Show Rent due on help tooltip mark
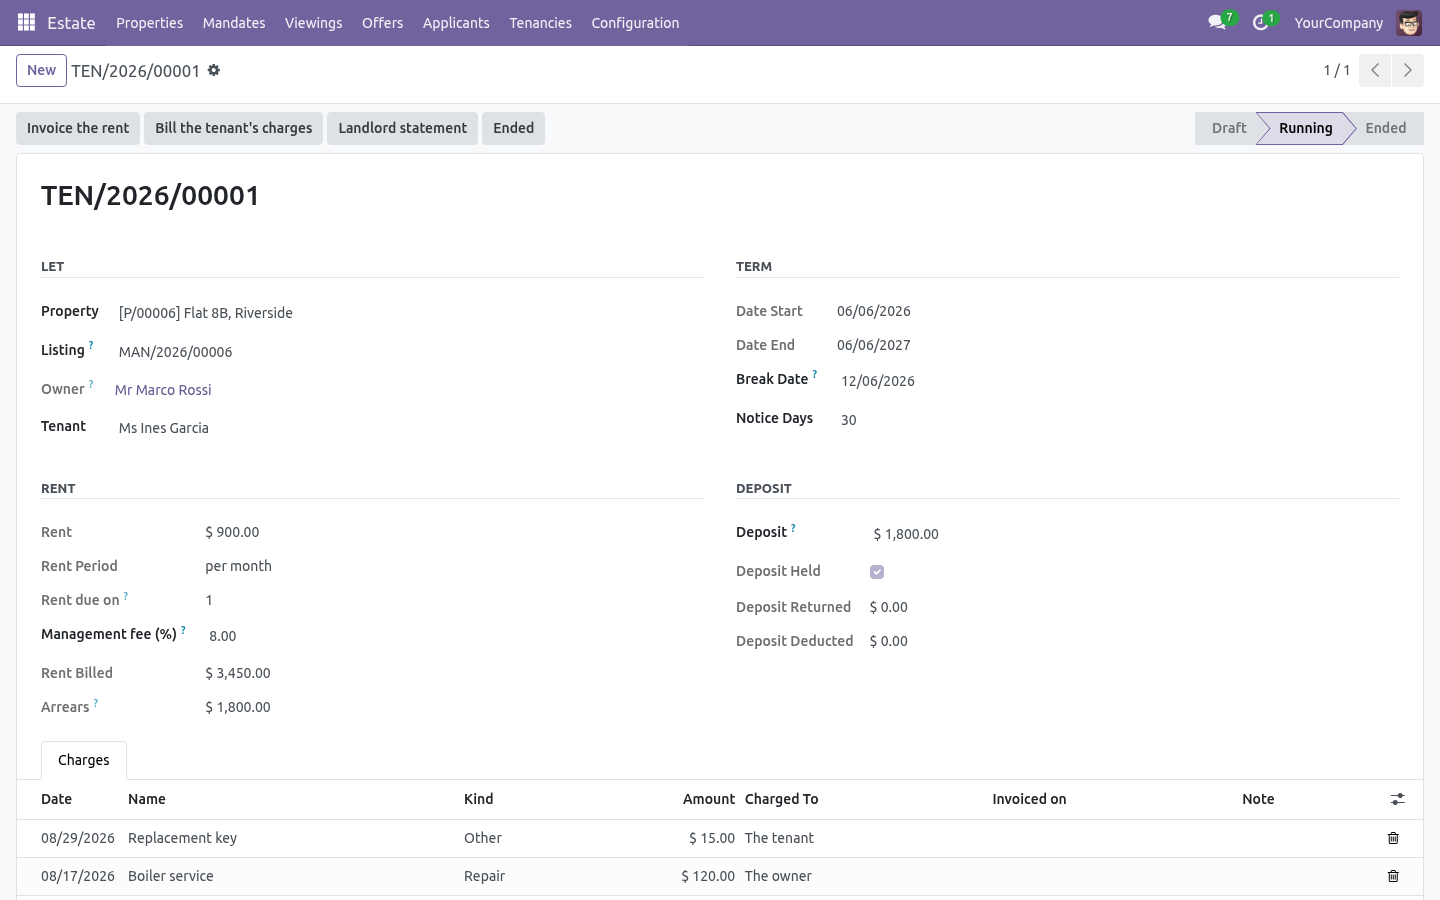The width and height of the screenshot is (1440, 900). coord(125,596)
